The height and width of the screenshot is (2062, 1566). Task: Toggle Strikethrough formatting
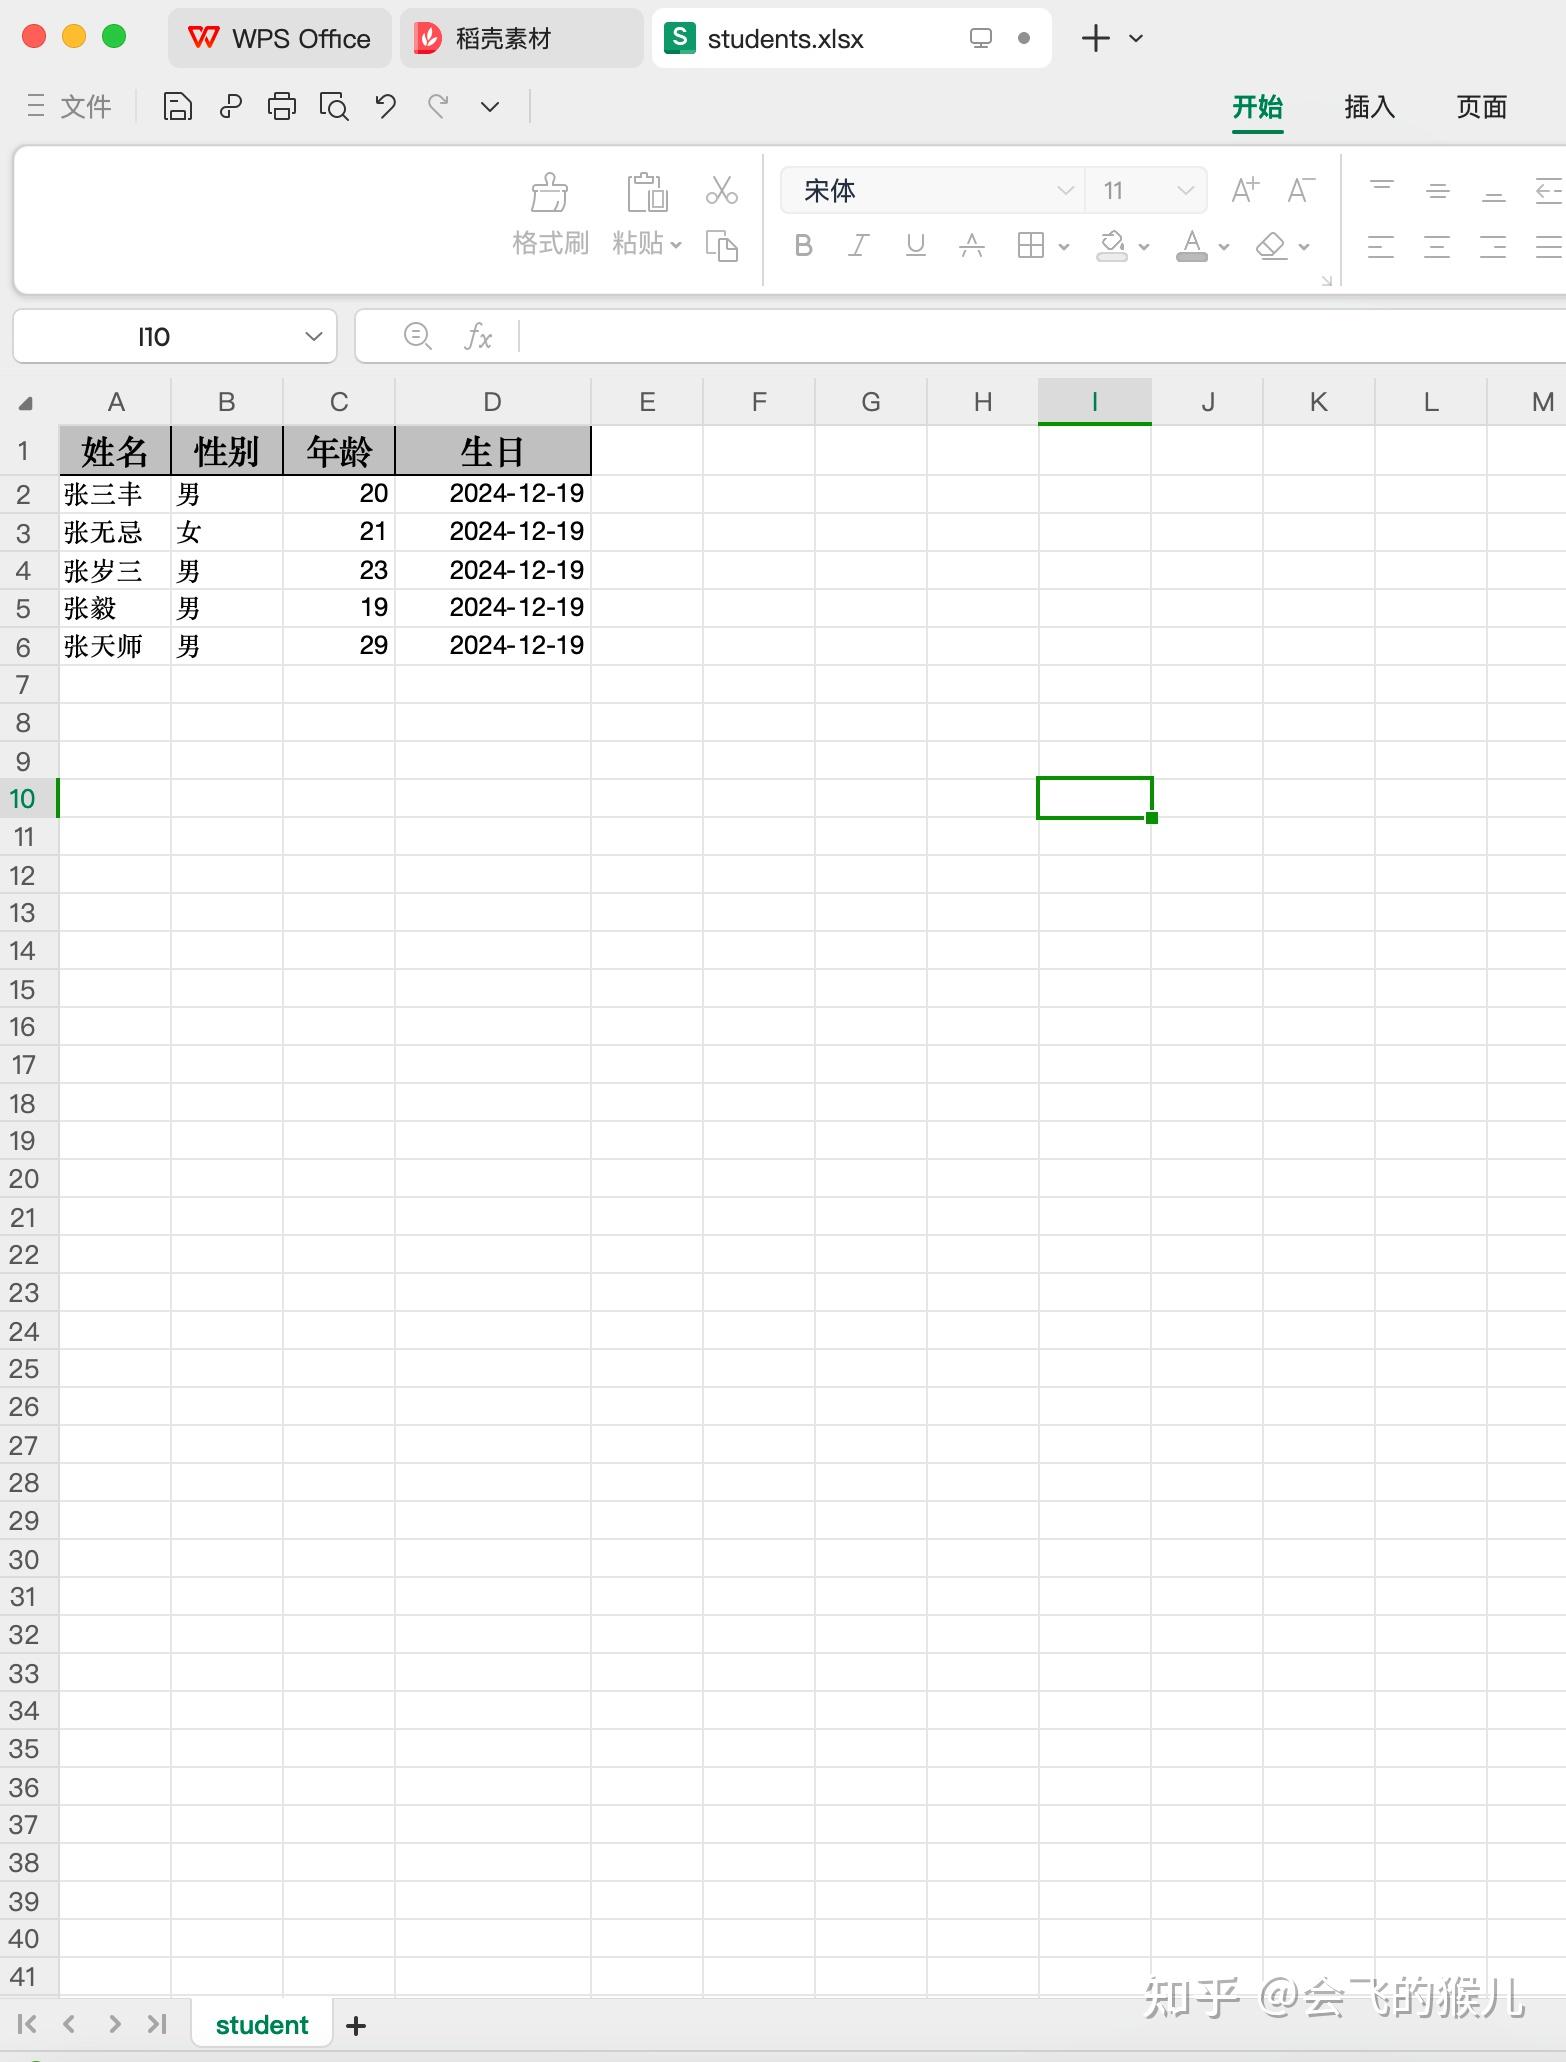click(x=971, y=245)
